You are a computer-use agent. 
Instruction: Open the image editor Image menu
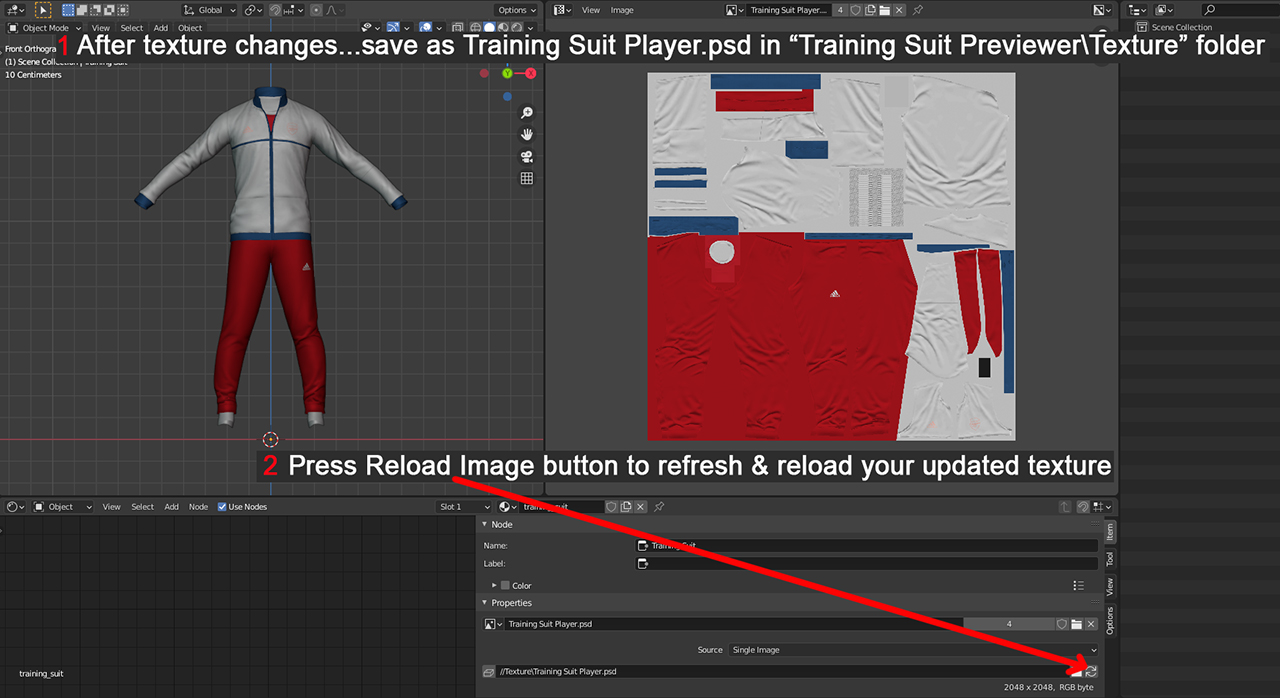(x=622, y=10)
